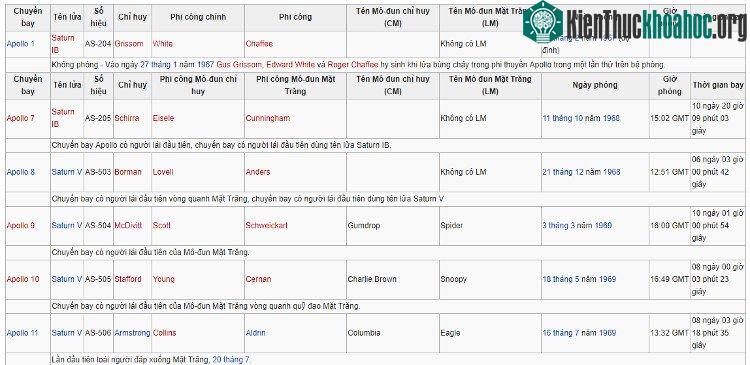The width and height of the screenshot is (750, 365).
Task: Click launch date 18 tháng 5 năm 1969
Action: click(x=579, y=279)
